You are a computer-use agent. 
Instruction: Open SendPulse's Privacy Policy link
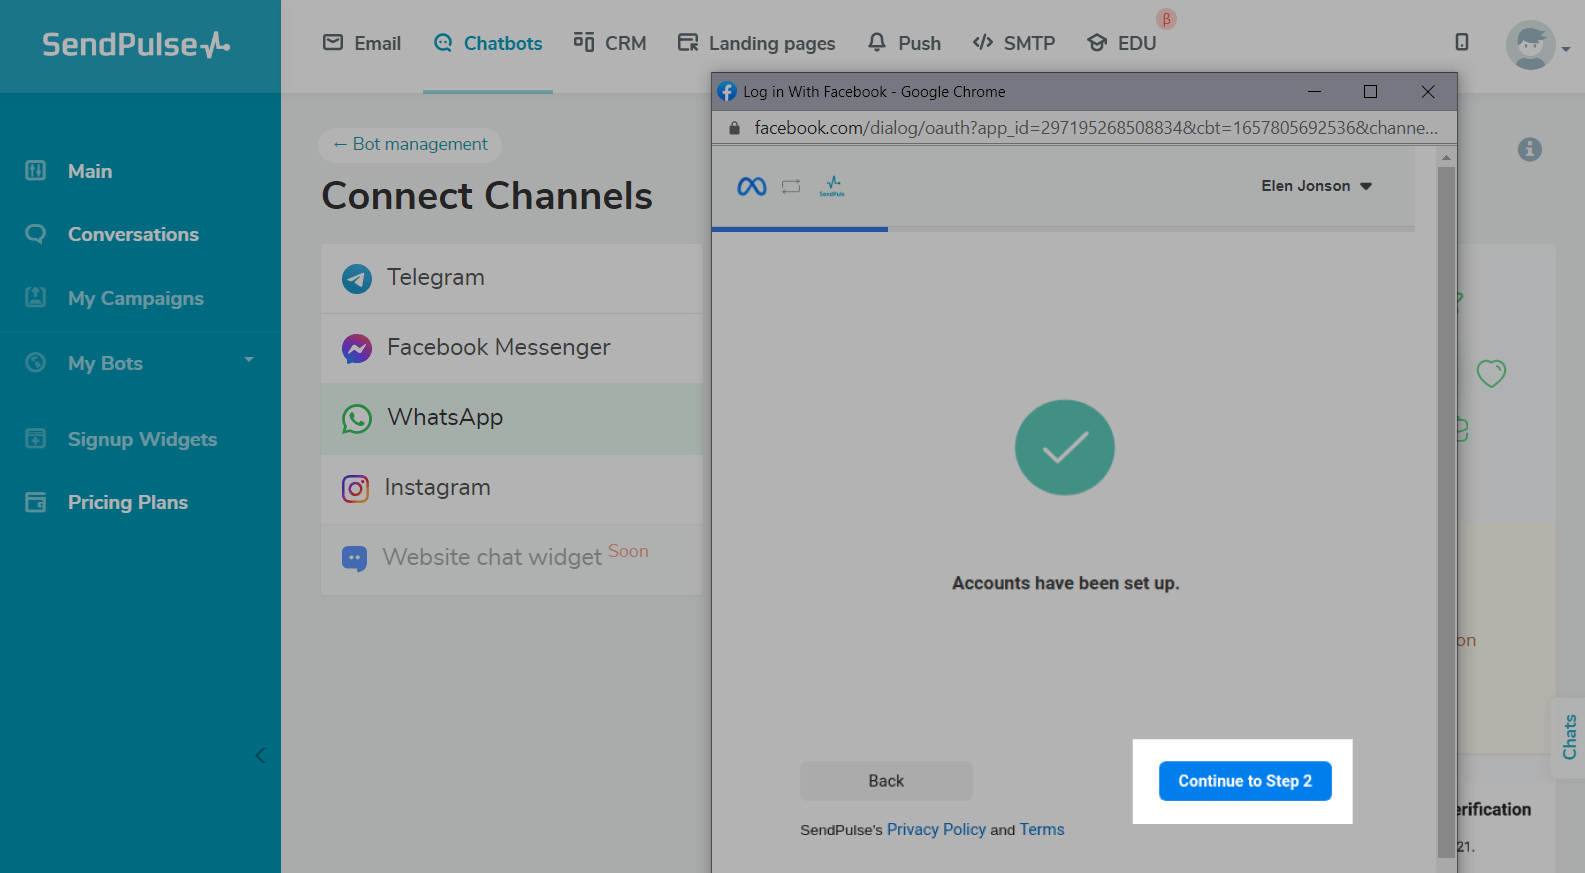click(x=936, y=829)
